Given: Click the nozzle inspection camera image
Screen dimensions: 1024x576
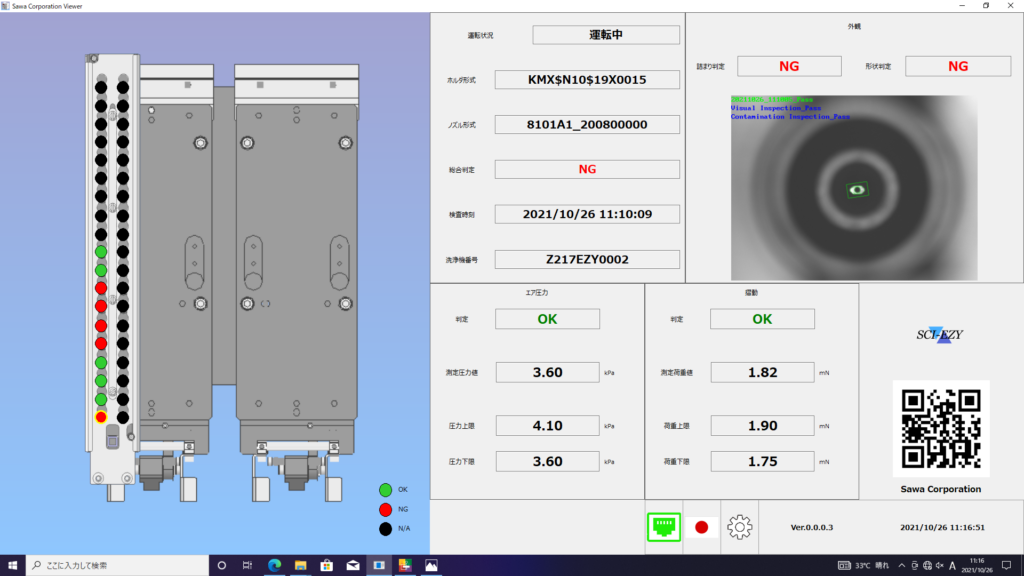Looking at the screenshot, I should tap(853, 188).
